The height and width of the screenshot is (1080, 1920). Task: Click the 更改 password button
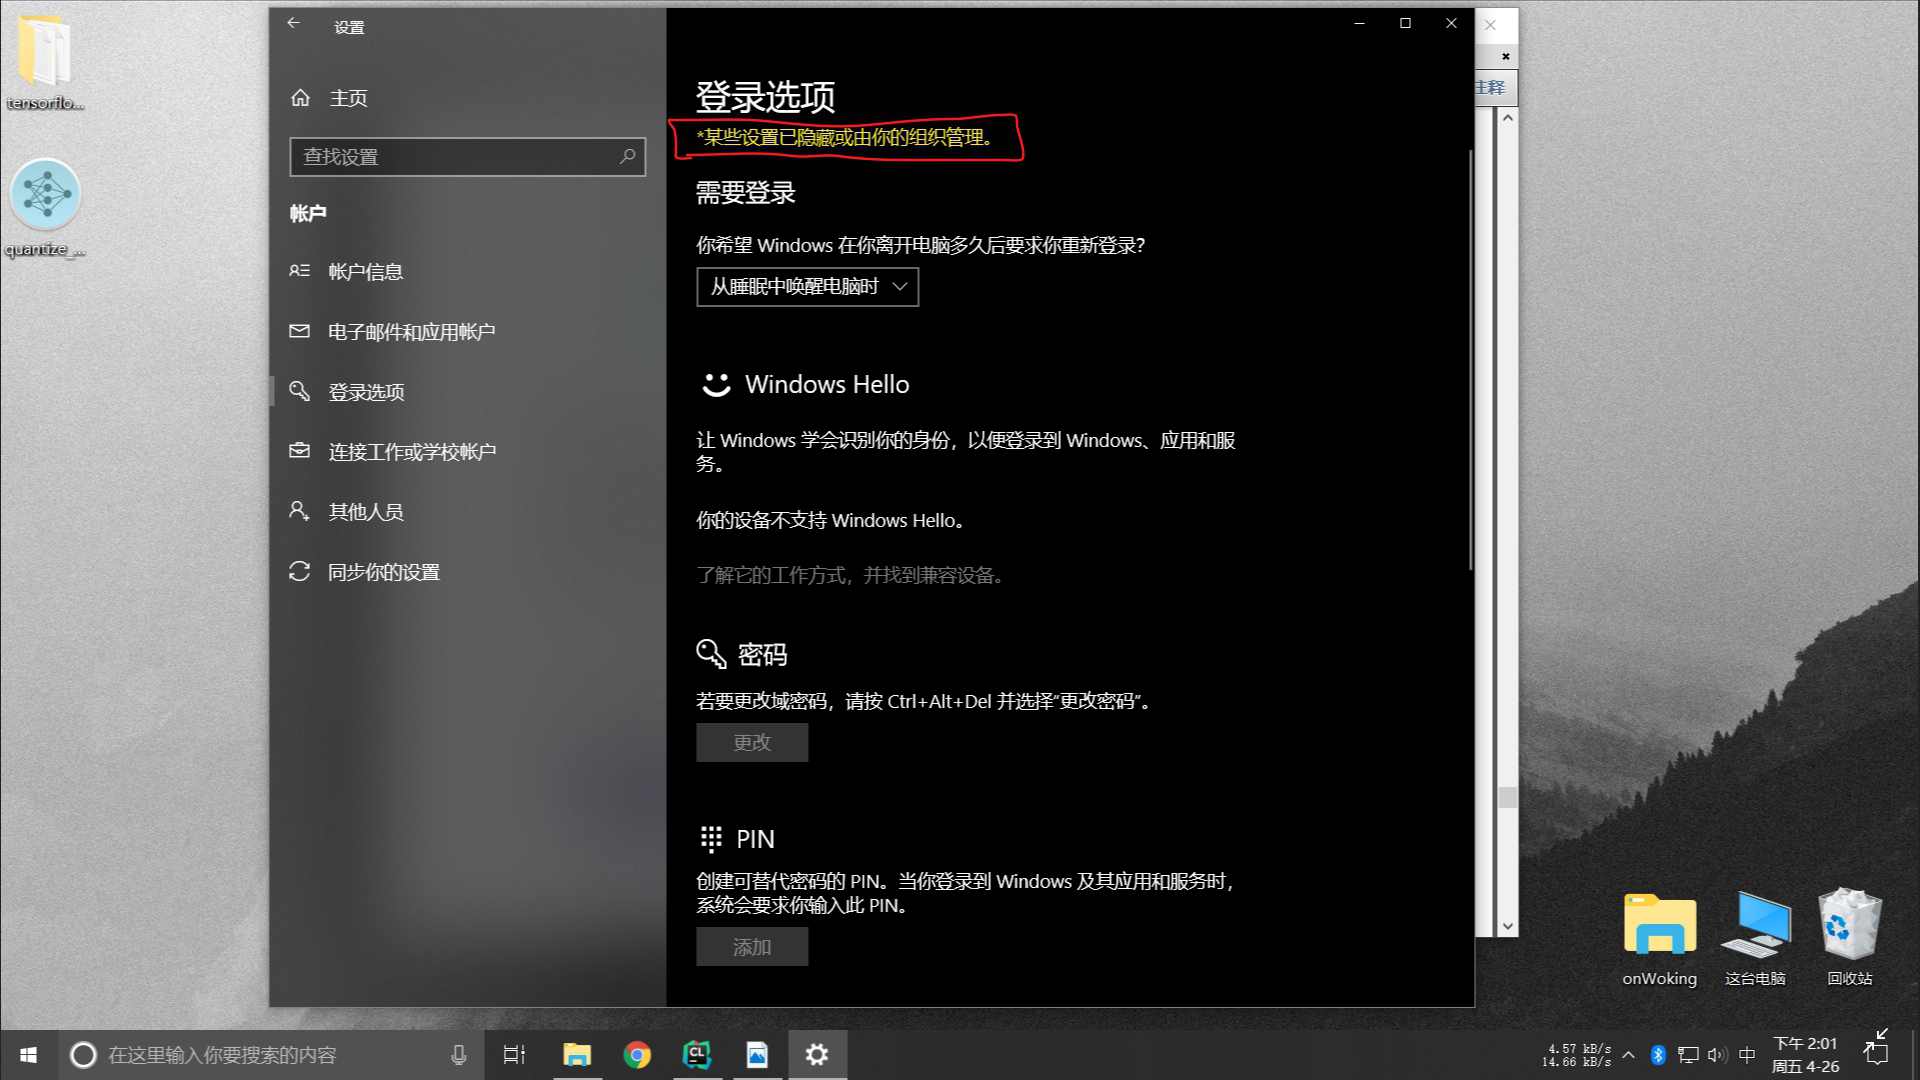pyautogui.click(x=752, y=743)
